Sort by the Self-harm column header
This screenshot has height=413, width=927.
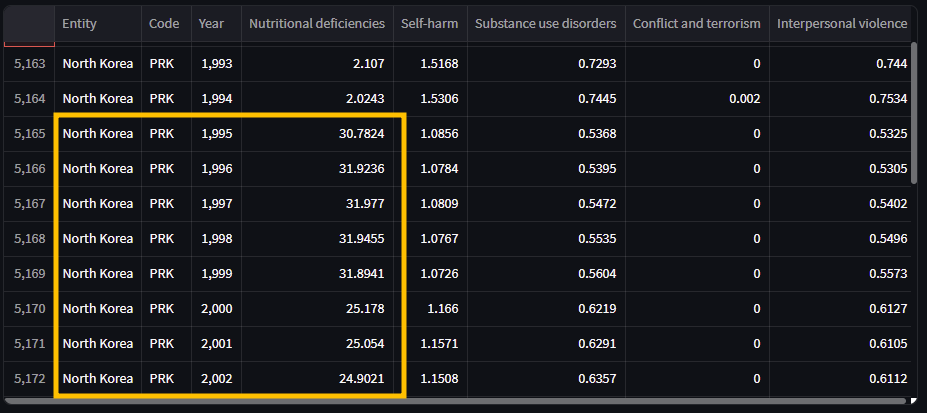click(430, 24)
